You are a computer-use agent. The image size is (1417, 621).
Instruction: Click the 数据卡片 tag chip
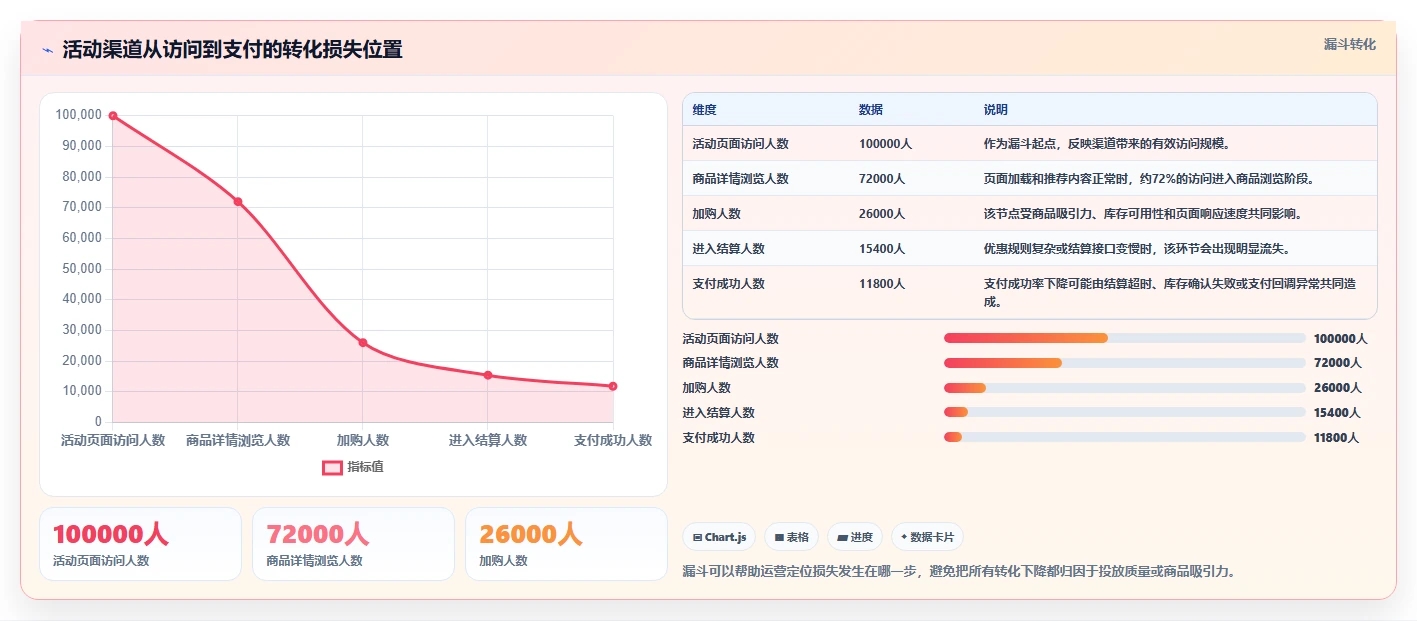point(927,537)
